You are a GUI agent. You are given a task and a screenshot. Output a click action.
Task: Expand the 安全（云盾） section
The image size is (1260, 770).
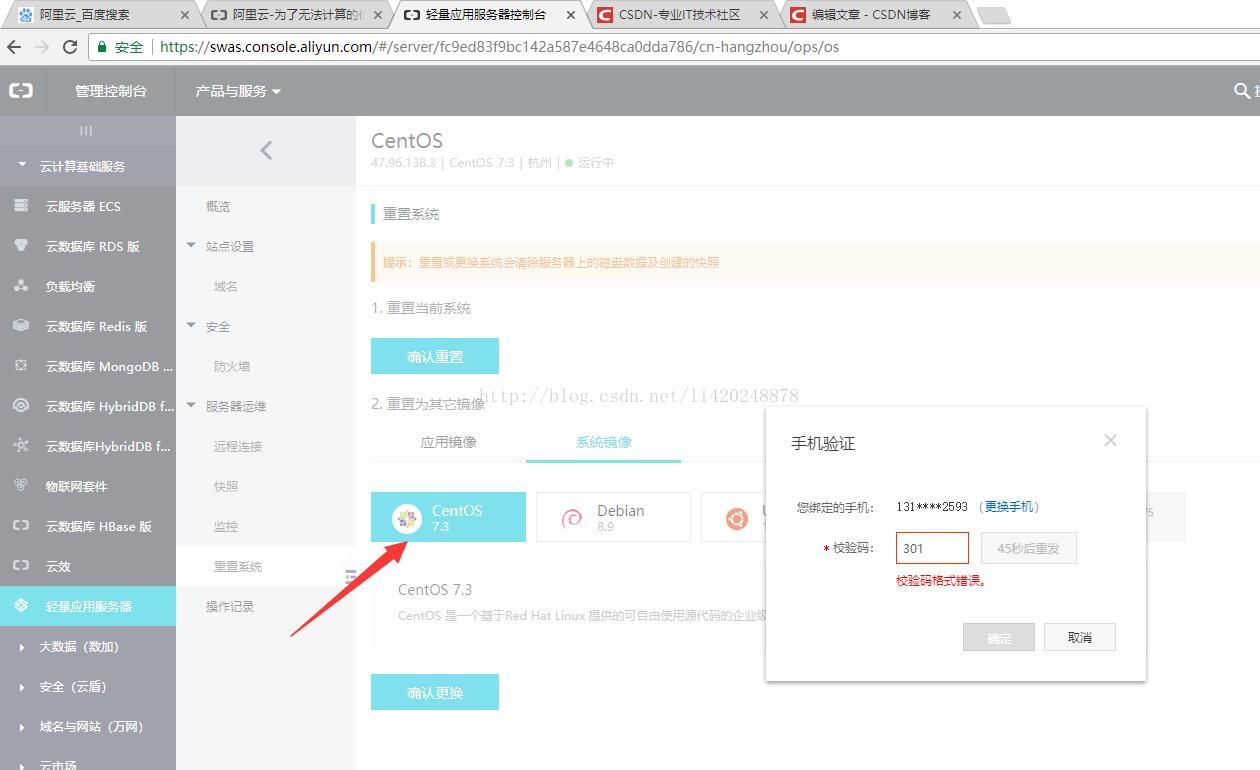(x=22, y=687)
